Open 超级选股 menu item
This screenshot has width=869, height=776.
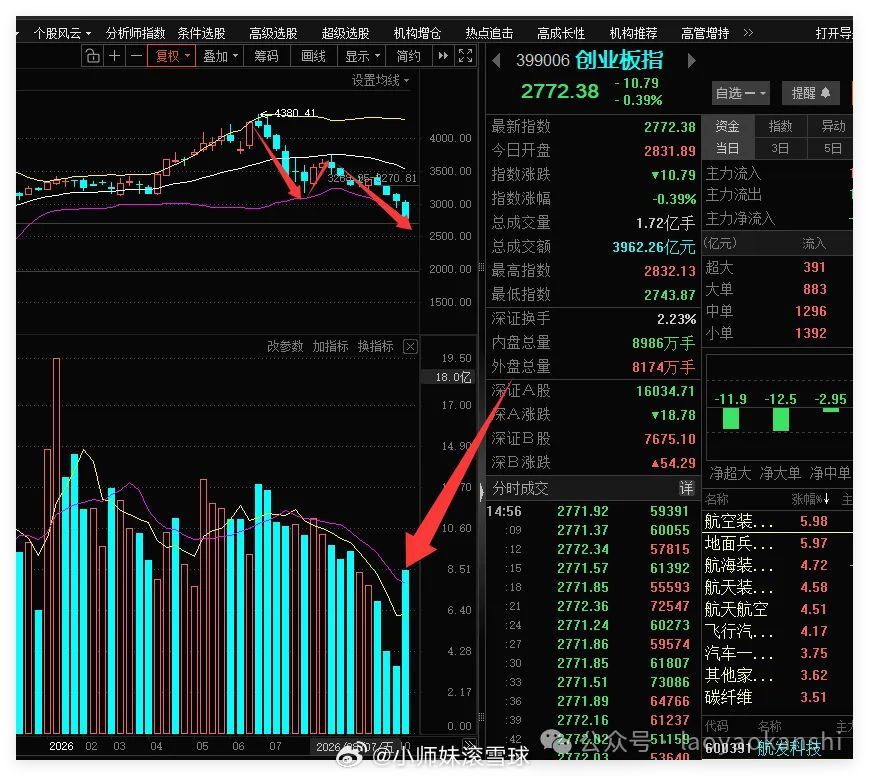[x=345, y=33]
